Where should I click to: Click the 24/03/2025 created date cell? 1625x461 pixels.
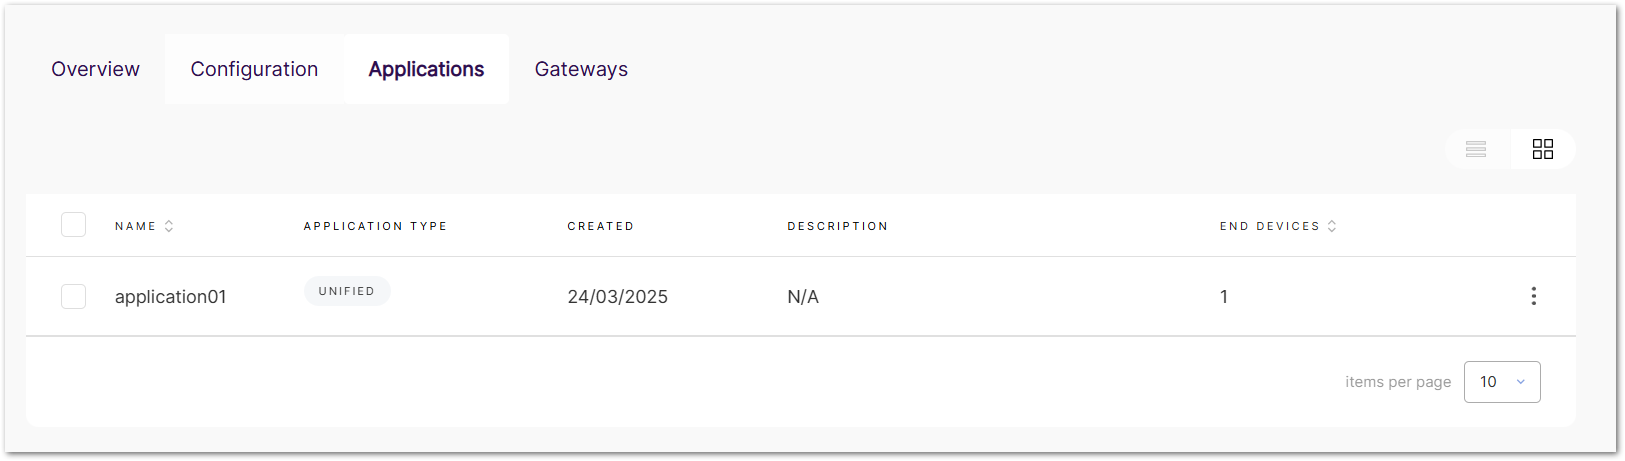coord(617,297)
